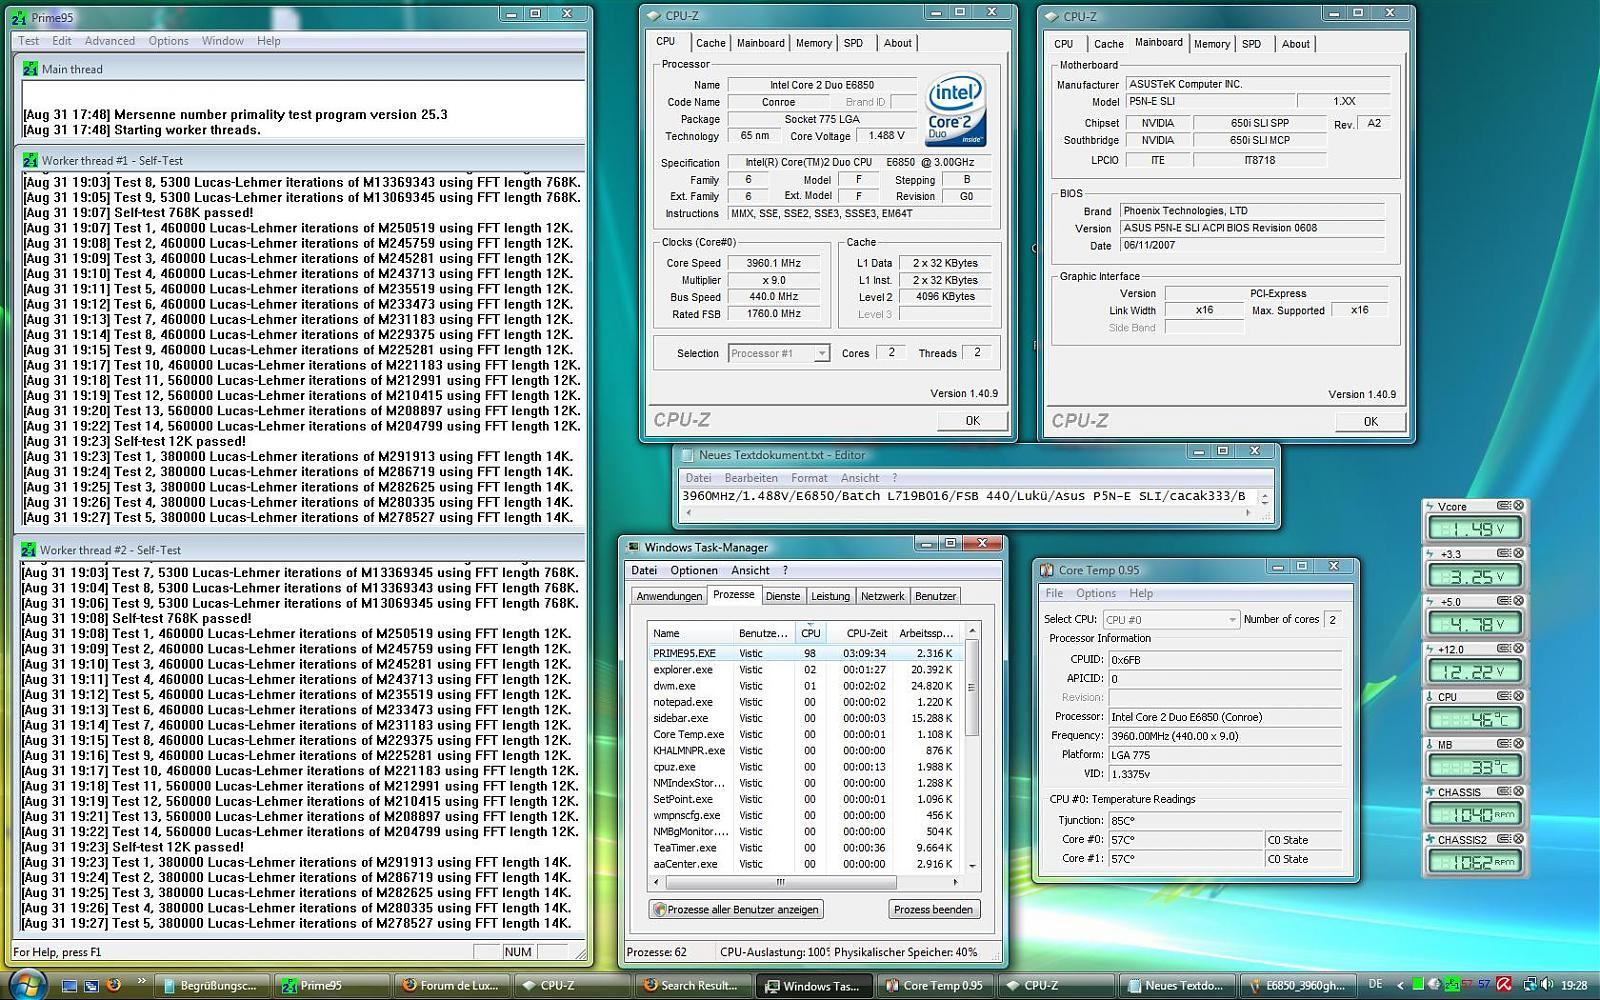This screenshot has height=1000, width=1600.
Task: Open settings of the +12.0 gadget
Action: 1503,648
